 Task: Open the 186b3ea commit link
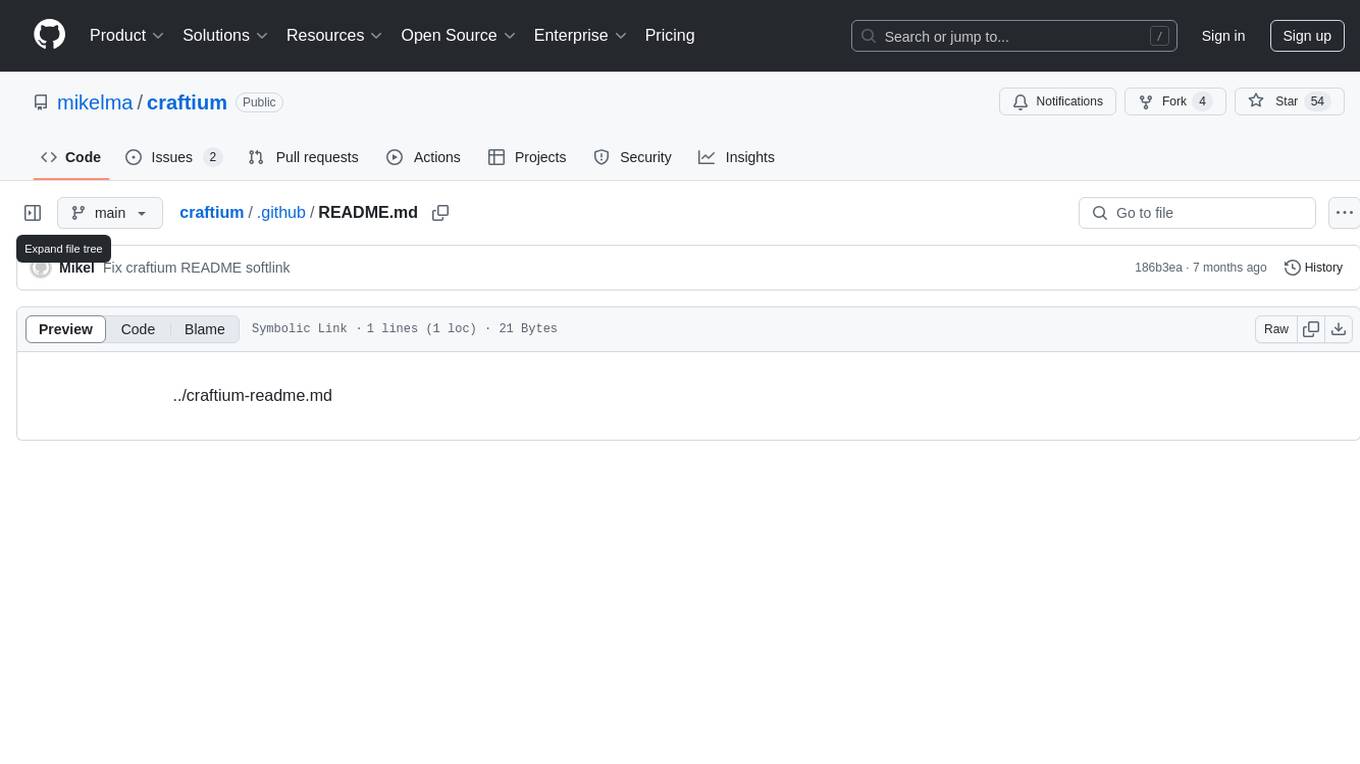coord(1158,268)
